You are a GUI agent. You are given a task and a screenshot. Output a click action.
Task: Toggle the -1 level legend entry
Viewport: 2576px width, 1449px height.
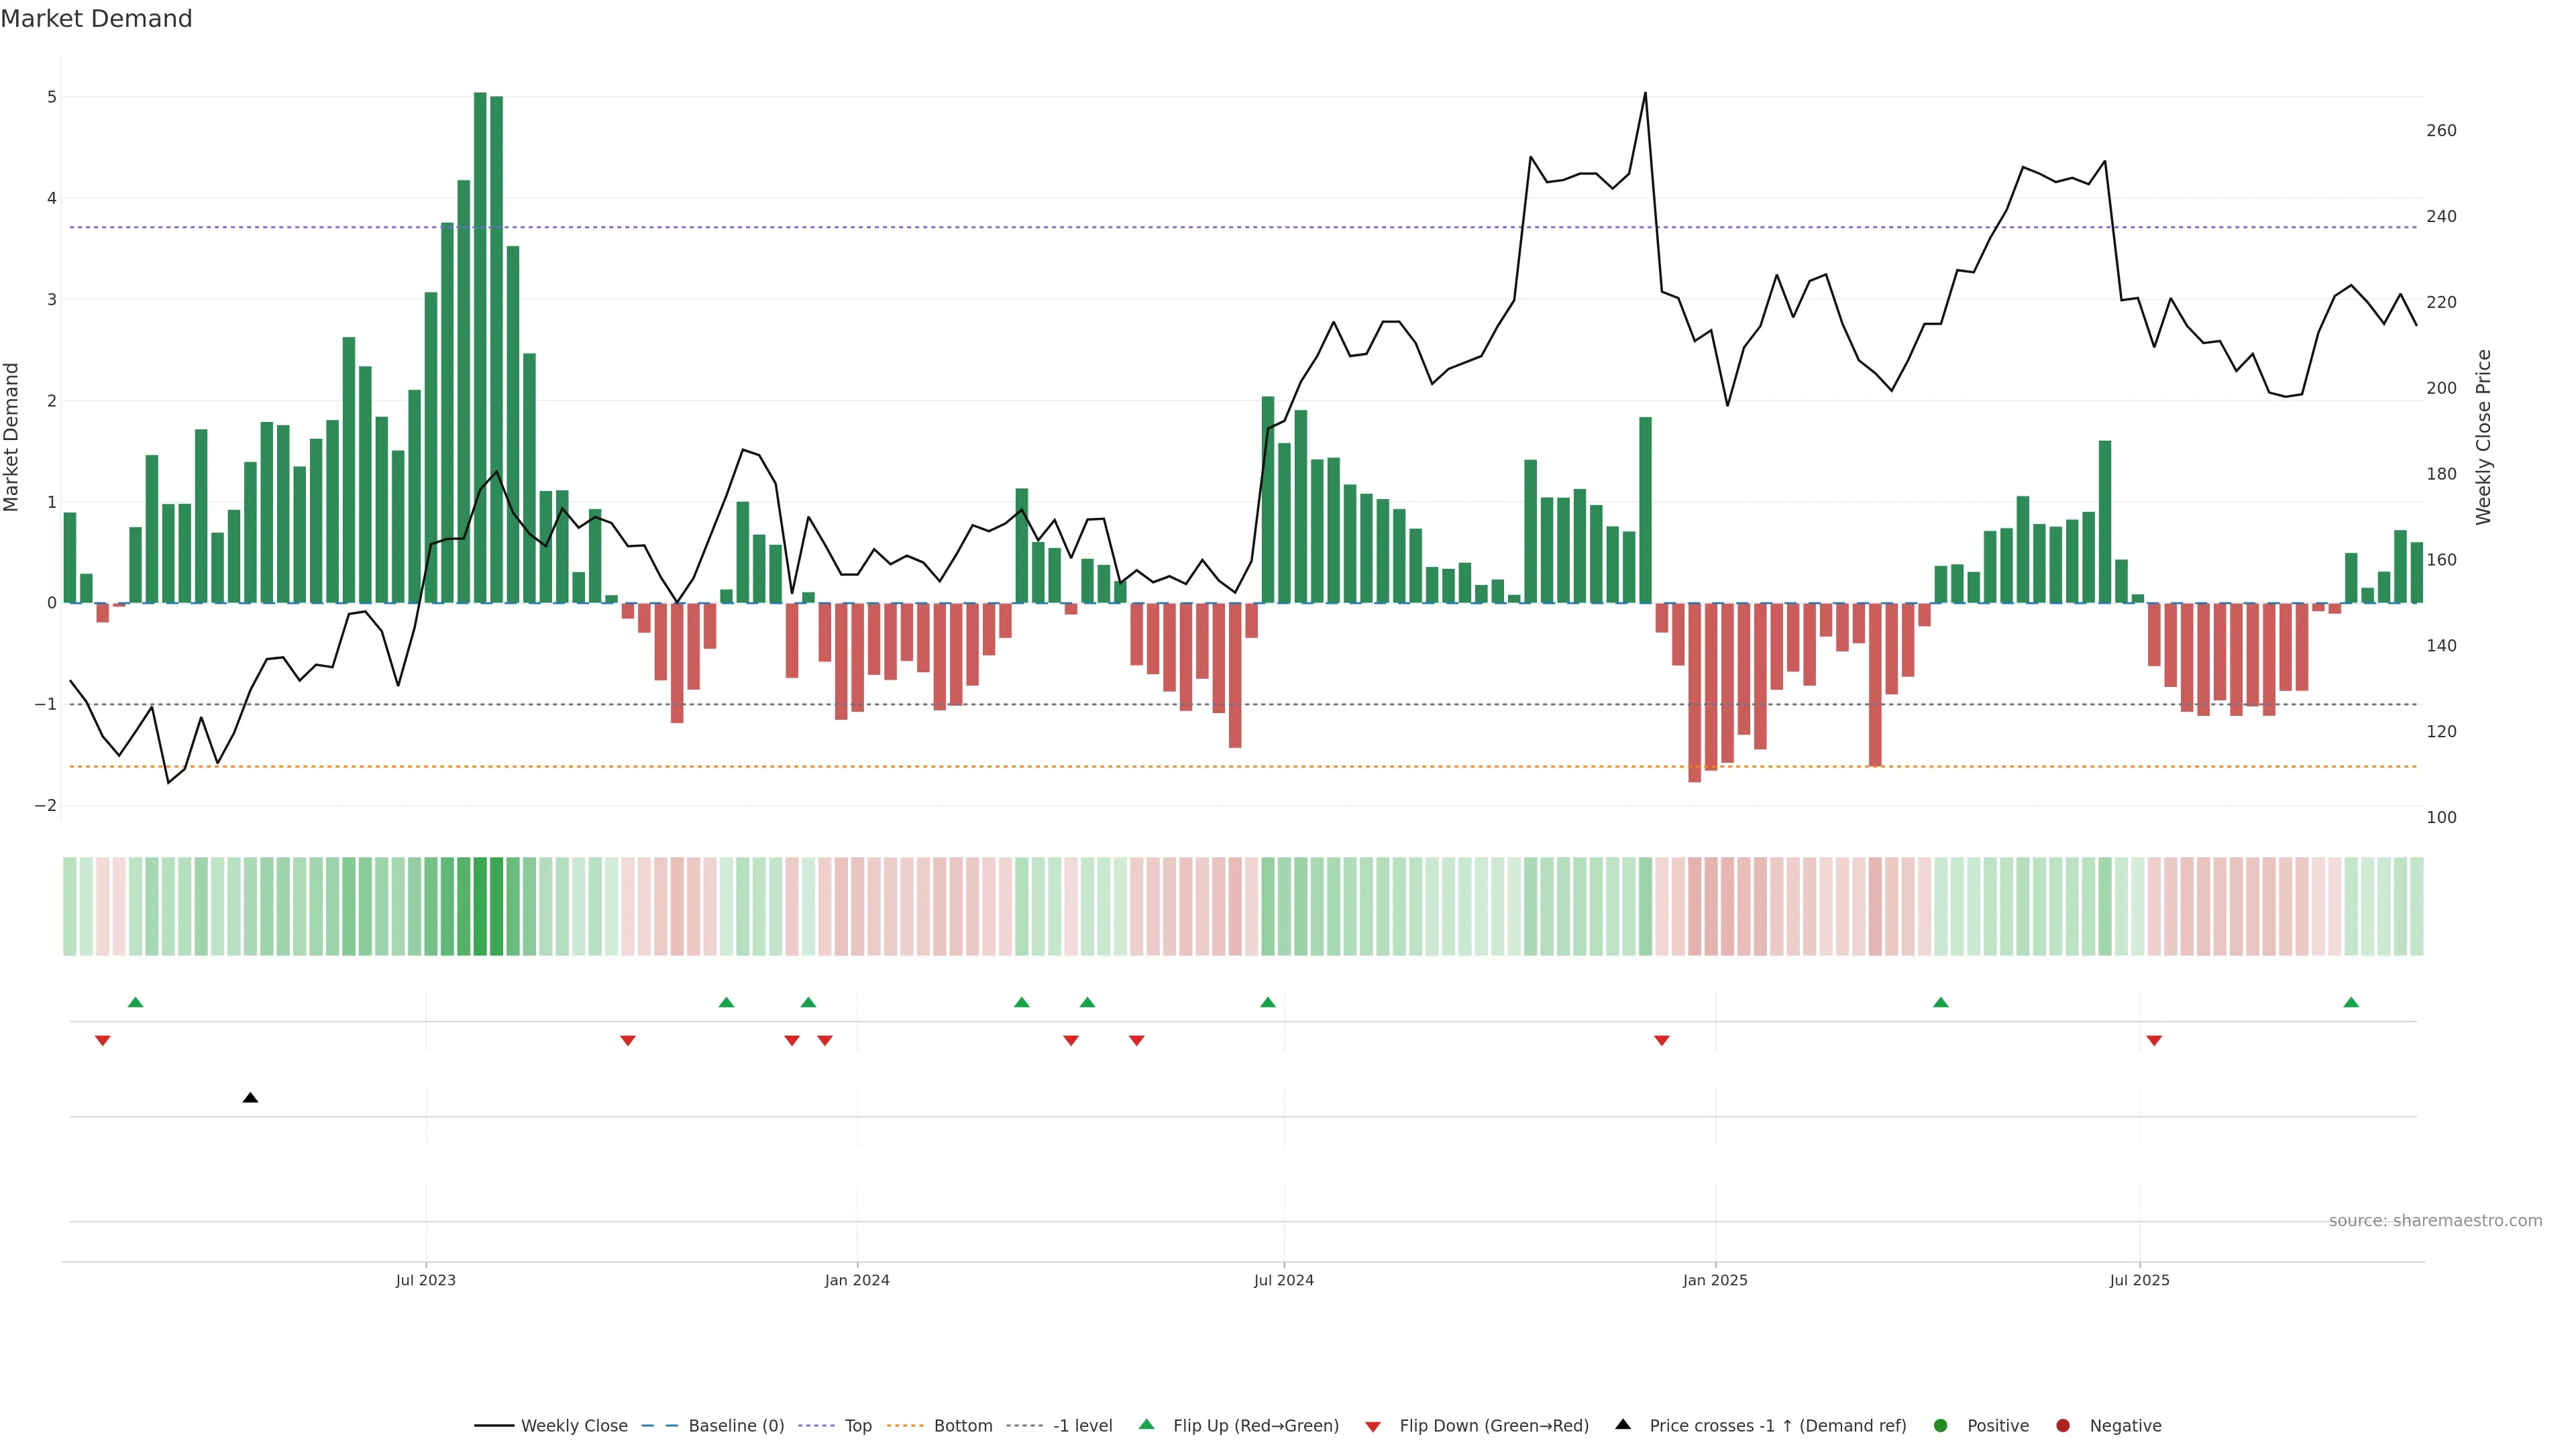pyautogui.click(x=1082, y=1426)
